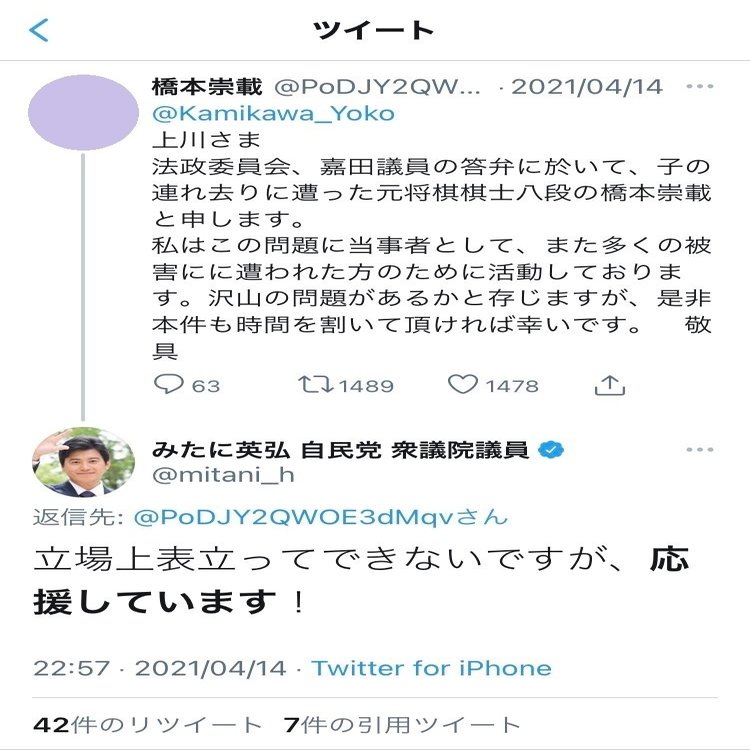Retweet using the retweet arrows icon
Image resolution: width=750 pixels, height=750 pixels.
[x=316, y=384]
